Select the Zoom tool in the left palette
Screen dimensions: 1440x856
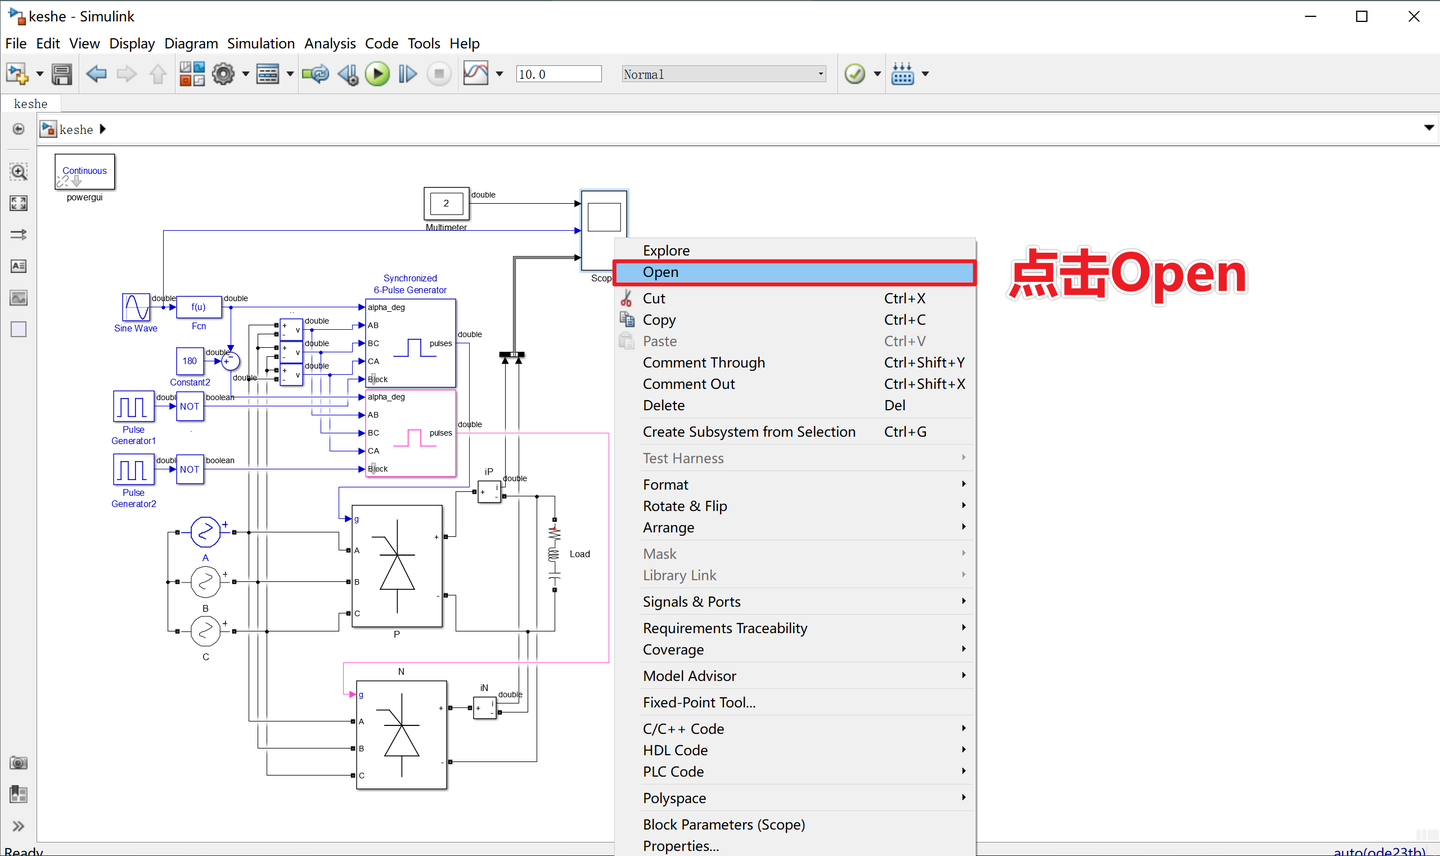[x=18, y=171]
